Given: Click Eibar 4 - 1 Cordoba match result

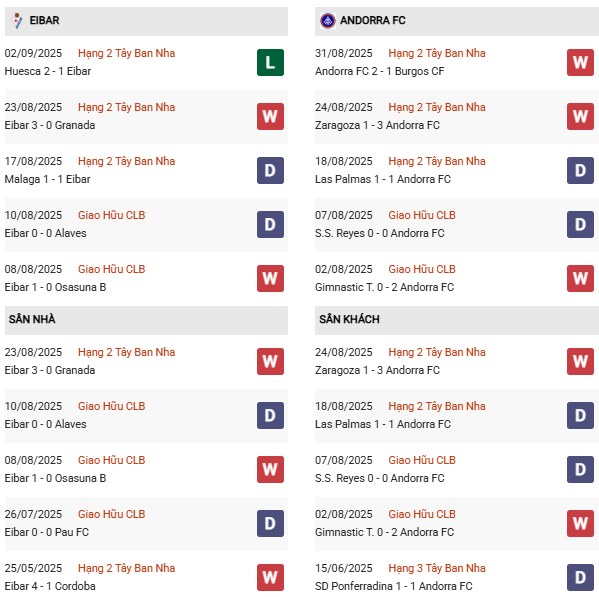Looking at the screenshot, I should pos(50,586).
